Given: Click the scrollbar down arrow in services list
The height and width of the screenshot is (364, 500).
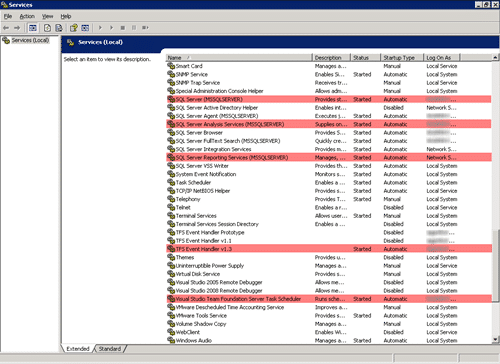Looking at the screenshot, I should (x=495, y=340).
